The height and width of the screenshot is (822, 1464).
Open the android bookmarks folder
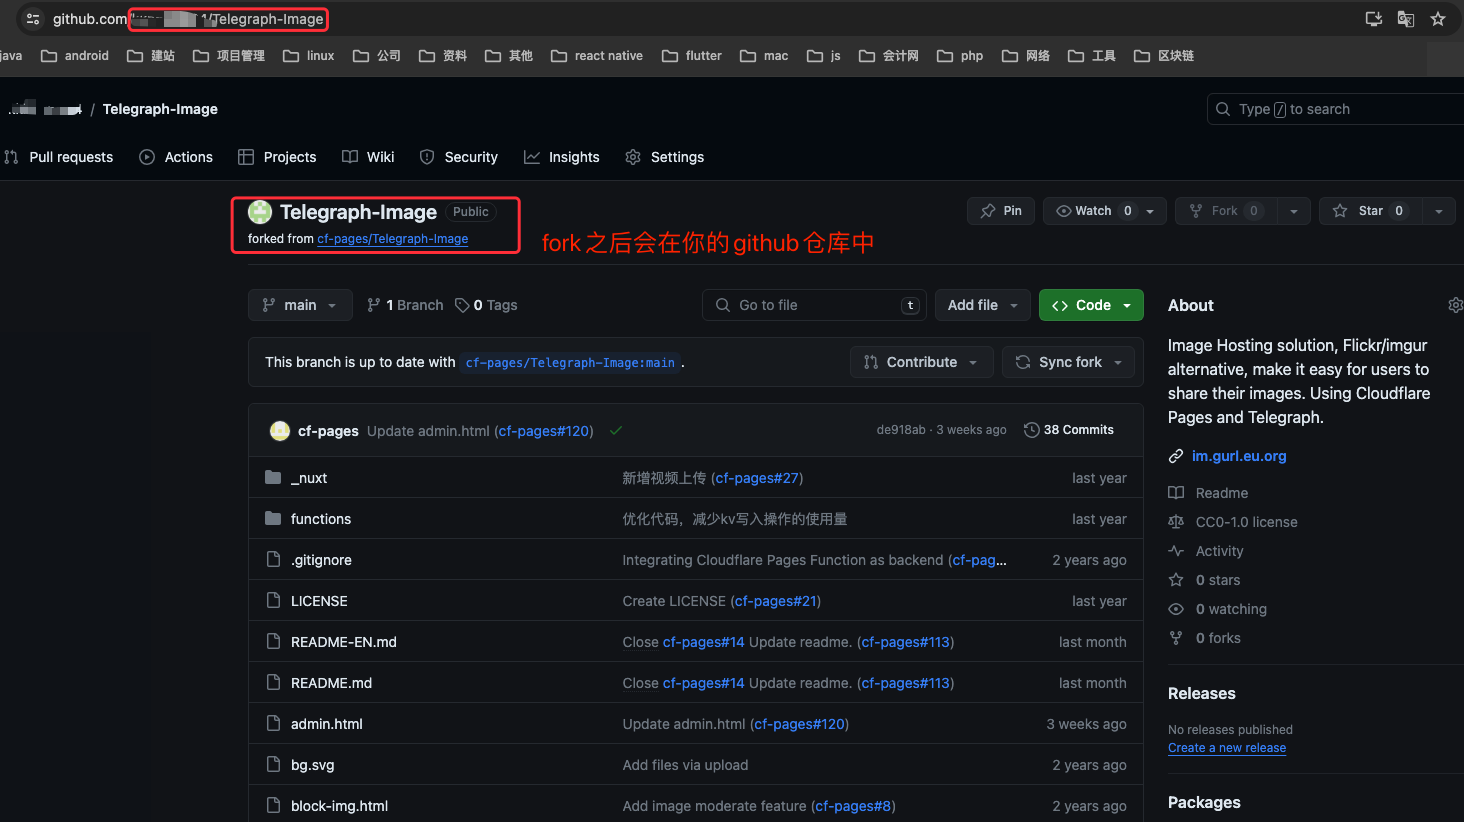[75, 56]
